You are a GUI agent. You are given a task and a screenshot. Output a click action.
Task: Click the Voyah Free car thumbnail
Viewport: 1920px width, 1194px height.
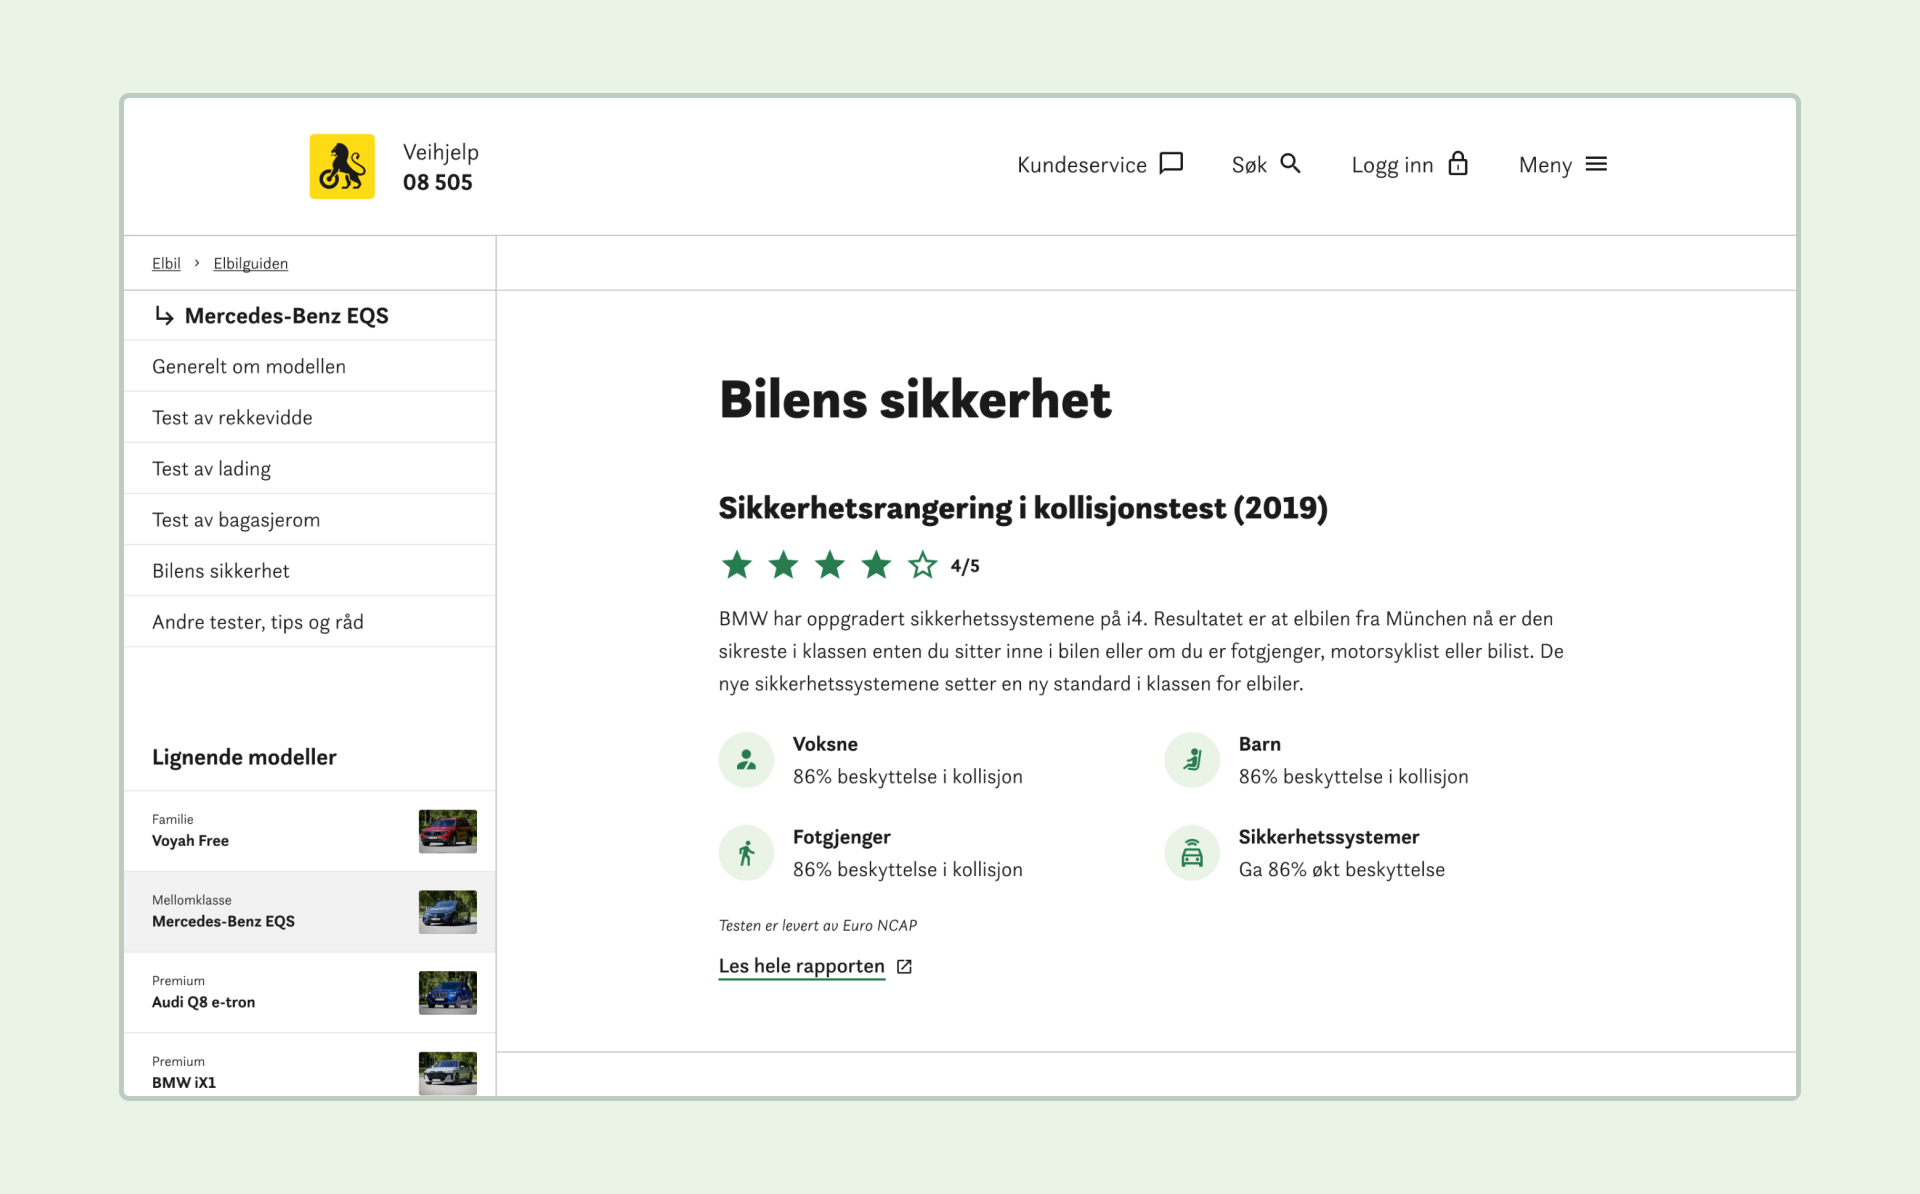pos(447,831)
